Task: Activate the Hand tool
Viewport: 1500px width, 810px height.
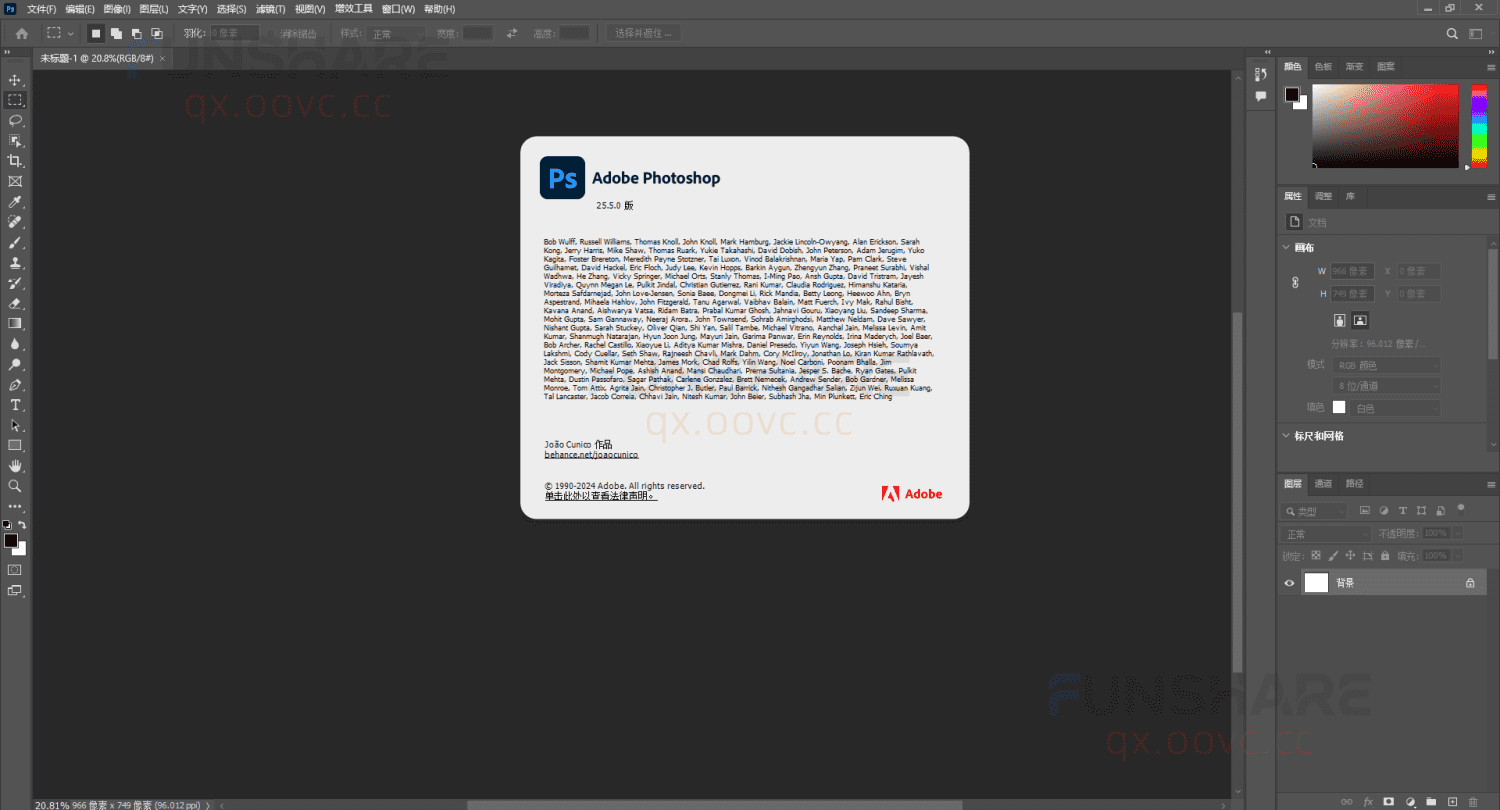Action: pyautogui.click(x=15, y=465)
